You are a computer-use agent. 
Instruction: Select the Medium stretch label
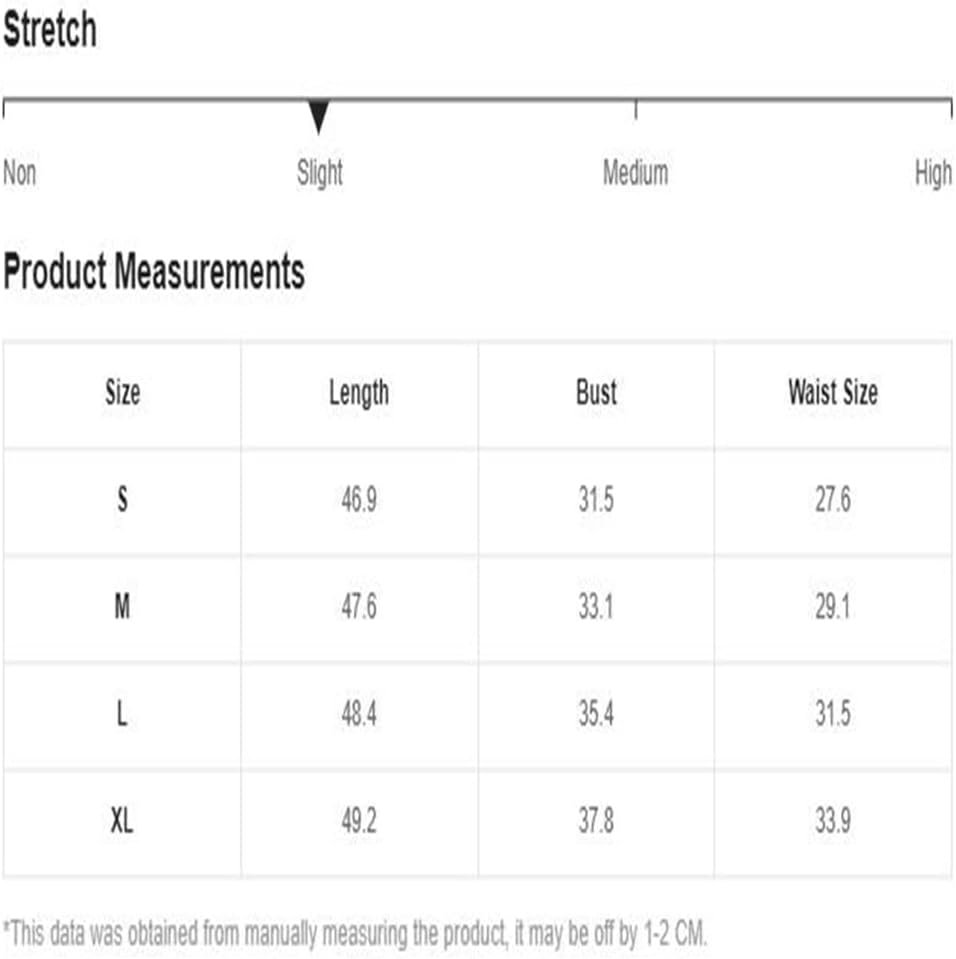click(x=635, y=172)
